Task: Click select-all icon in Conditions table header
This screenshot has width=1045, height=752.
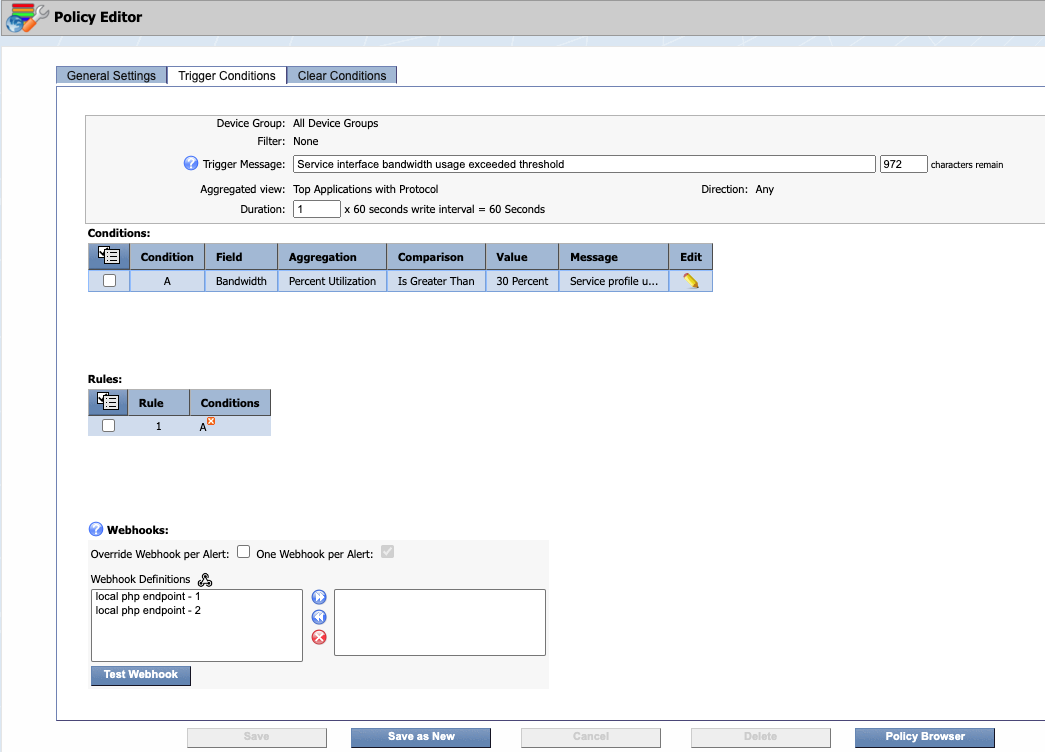Action: coord(109,256)
